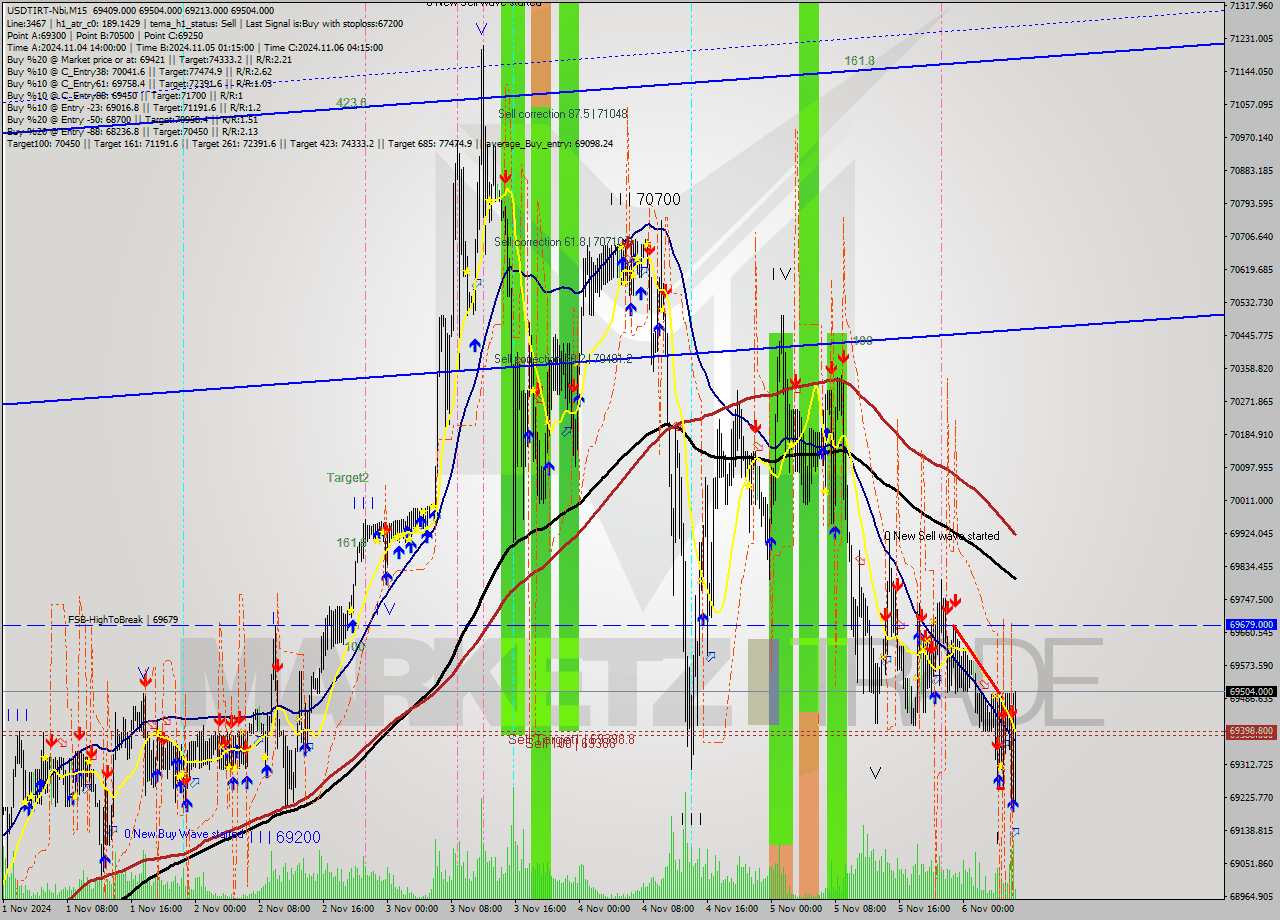Click the 71231.050 price axis label
Image resolution: width=1280 pixels, height=920 pixels.
[x=1251, y=39]
